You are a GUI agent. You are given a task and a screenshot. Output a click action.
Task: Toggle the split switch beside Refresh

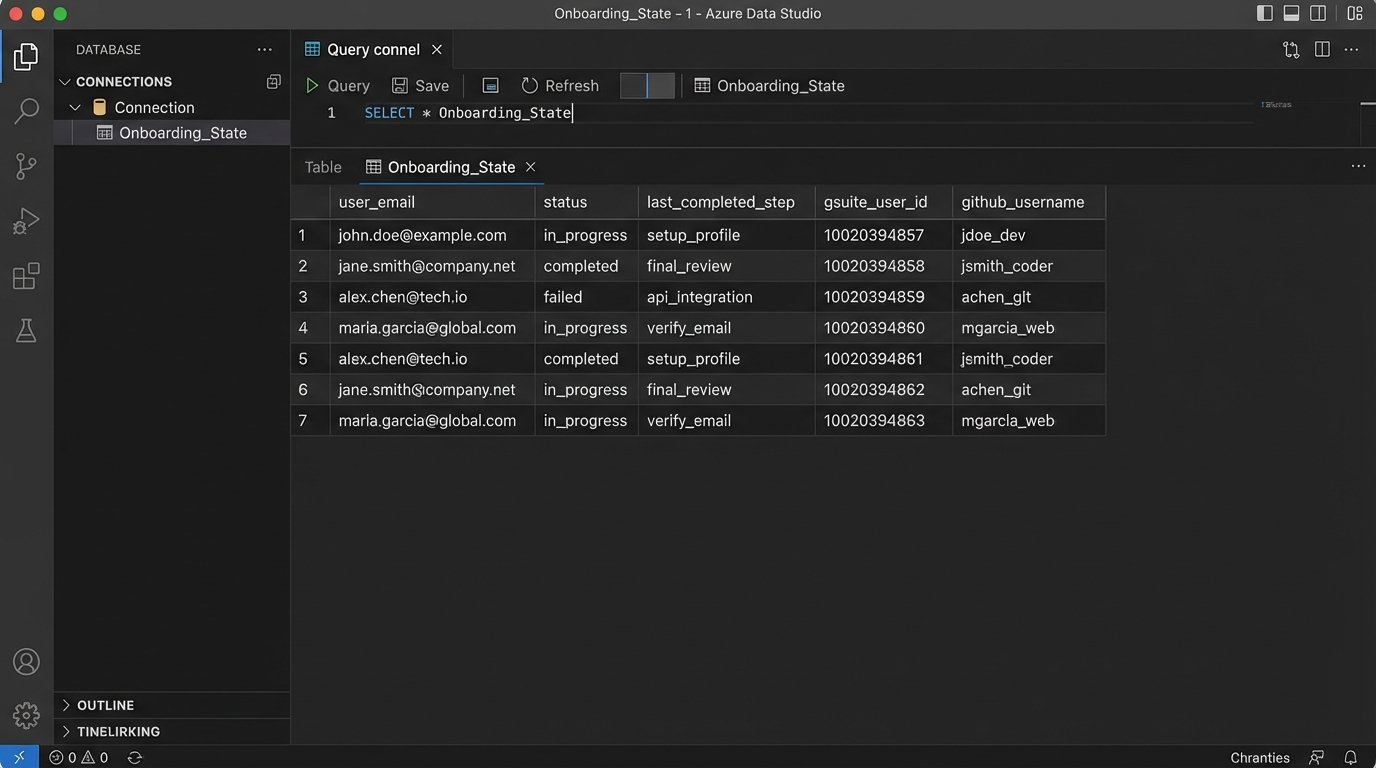click(x=647, y=86)
